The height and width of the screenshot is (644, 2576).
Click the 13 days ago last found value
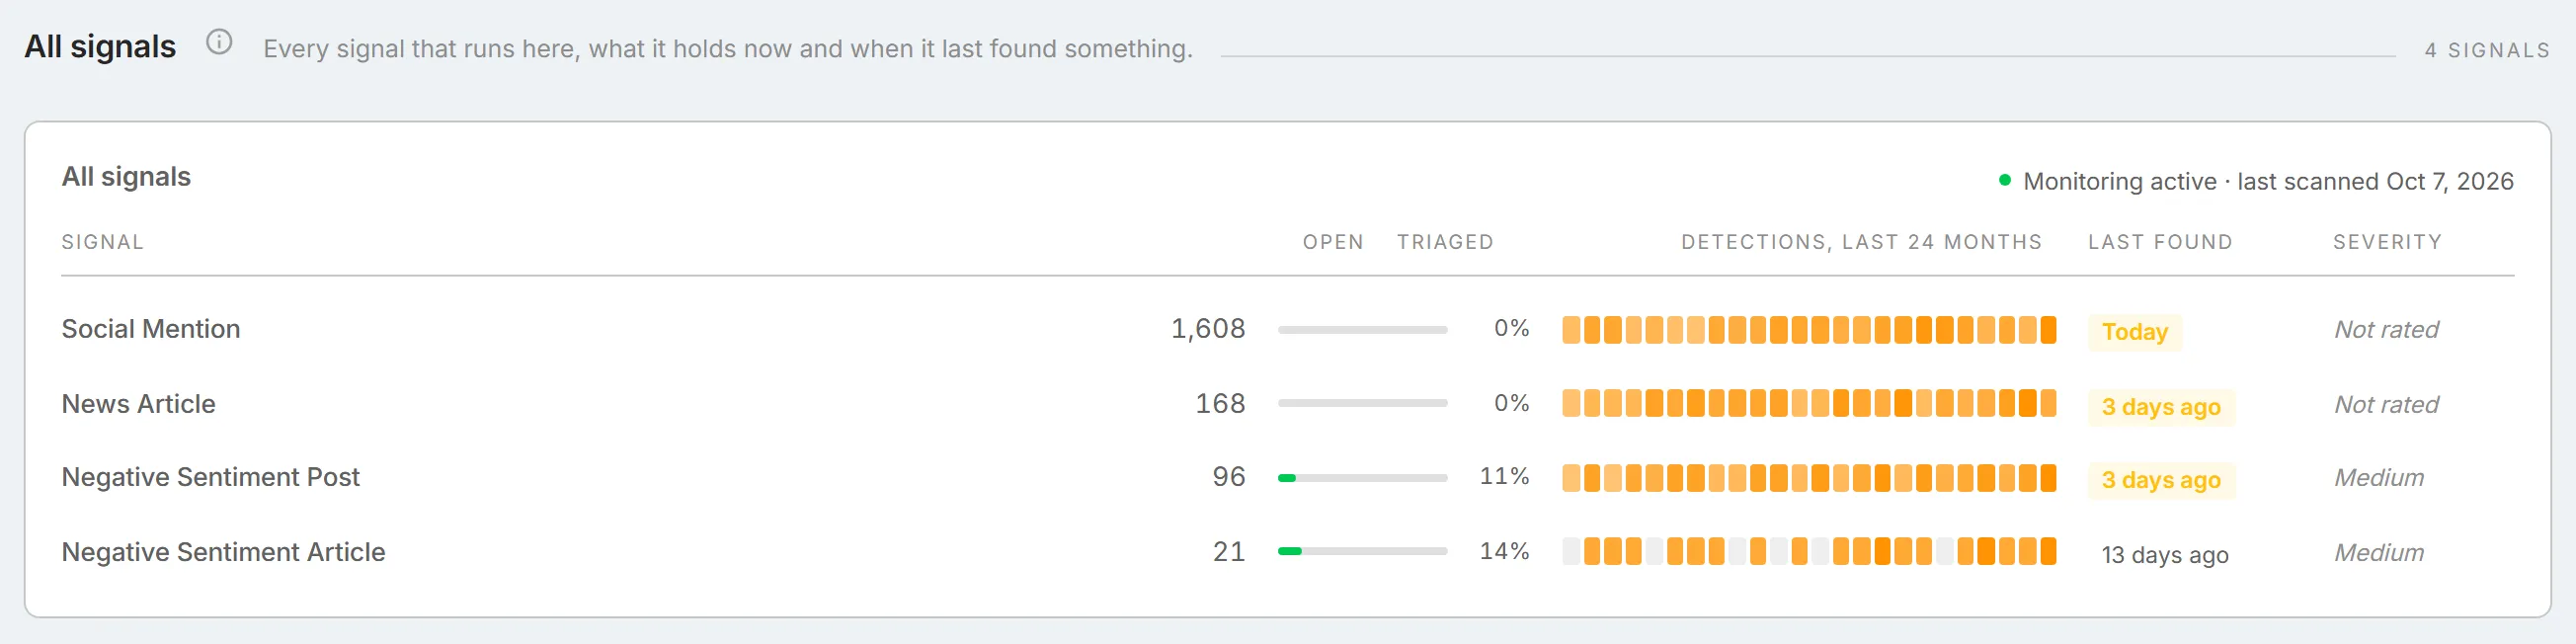tap(2164, 555)
